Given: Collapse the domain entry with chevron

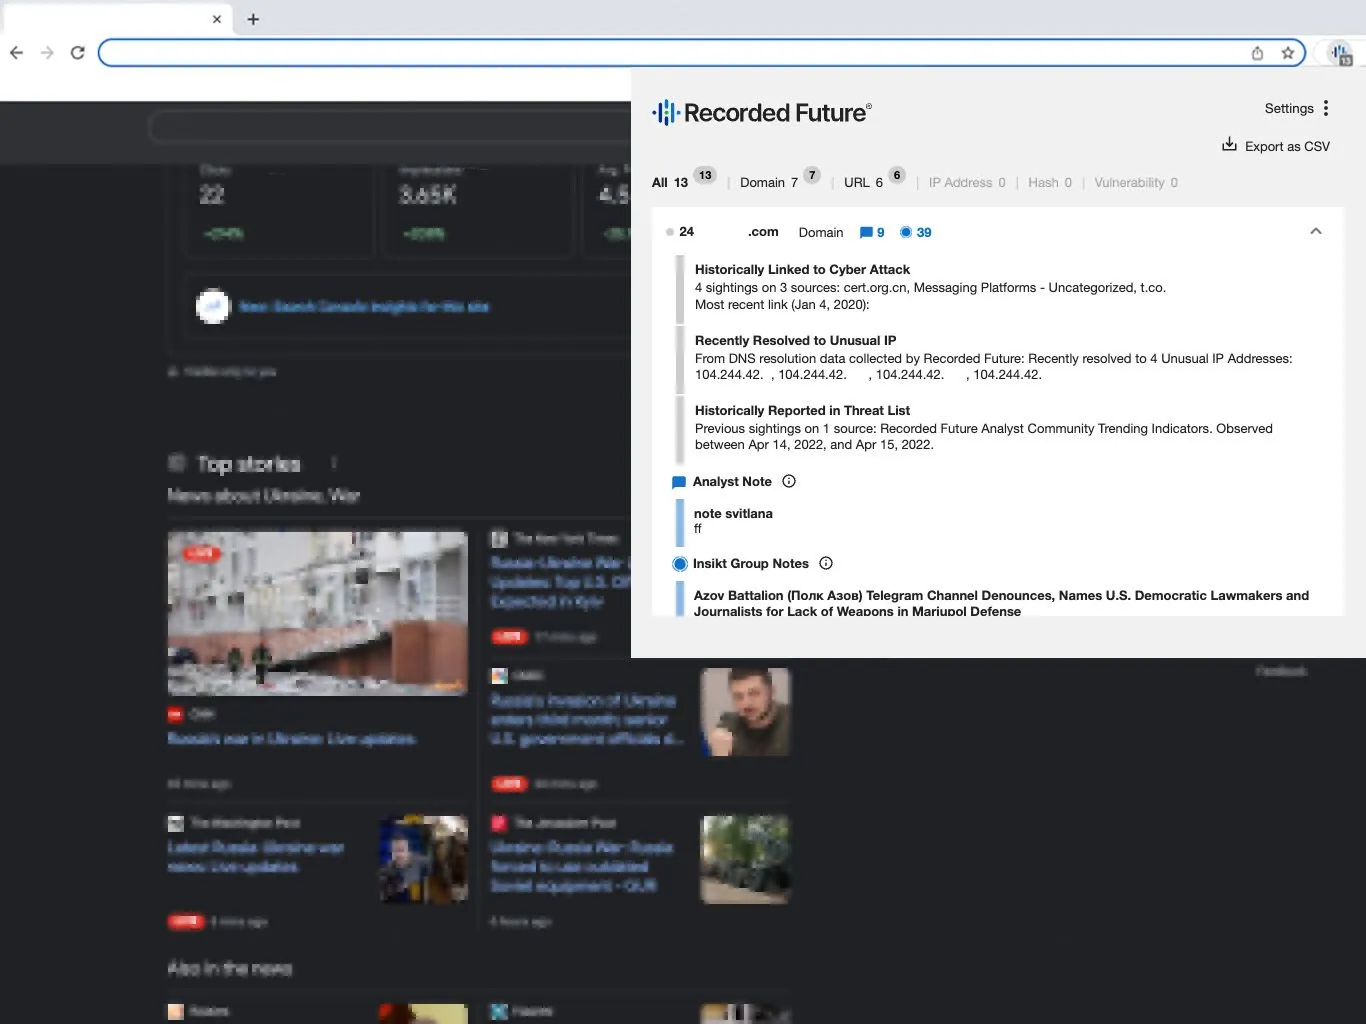Looking at the screenshot, I should coord(1316,231).
